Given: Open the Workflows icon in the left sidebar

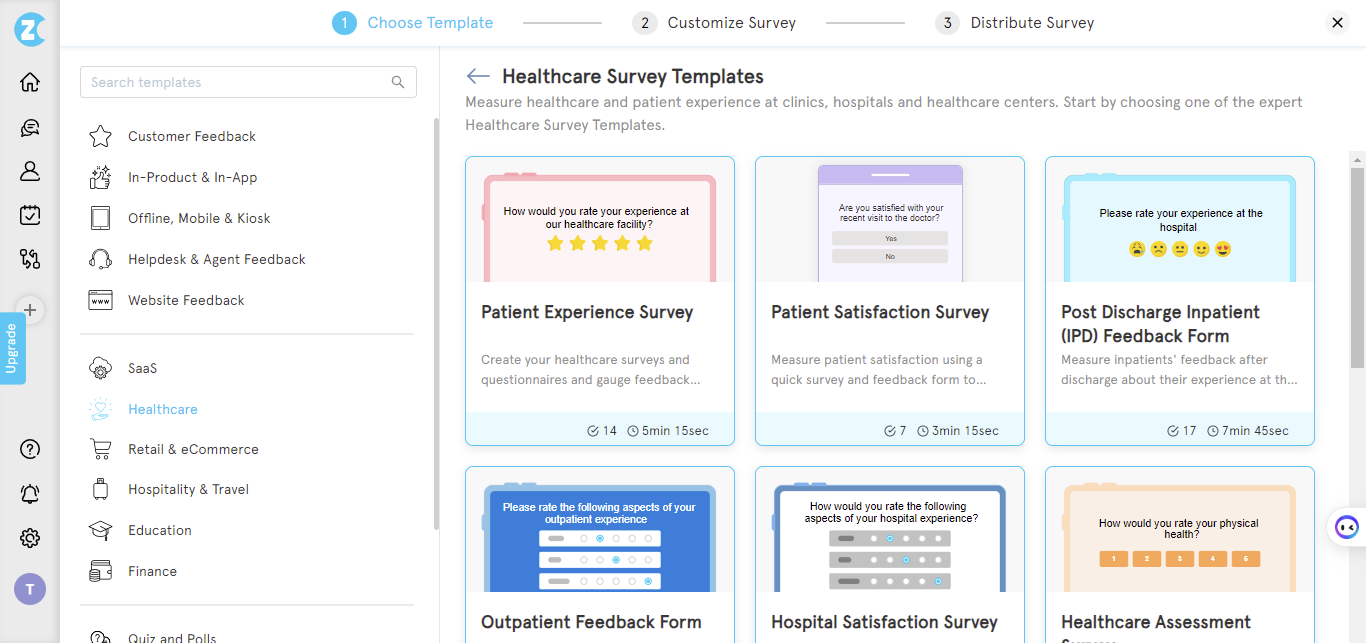Looking at the screenshot, I should (x=29, y=259).
